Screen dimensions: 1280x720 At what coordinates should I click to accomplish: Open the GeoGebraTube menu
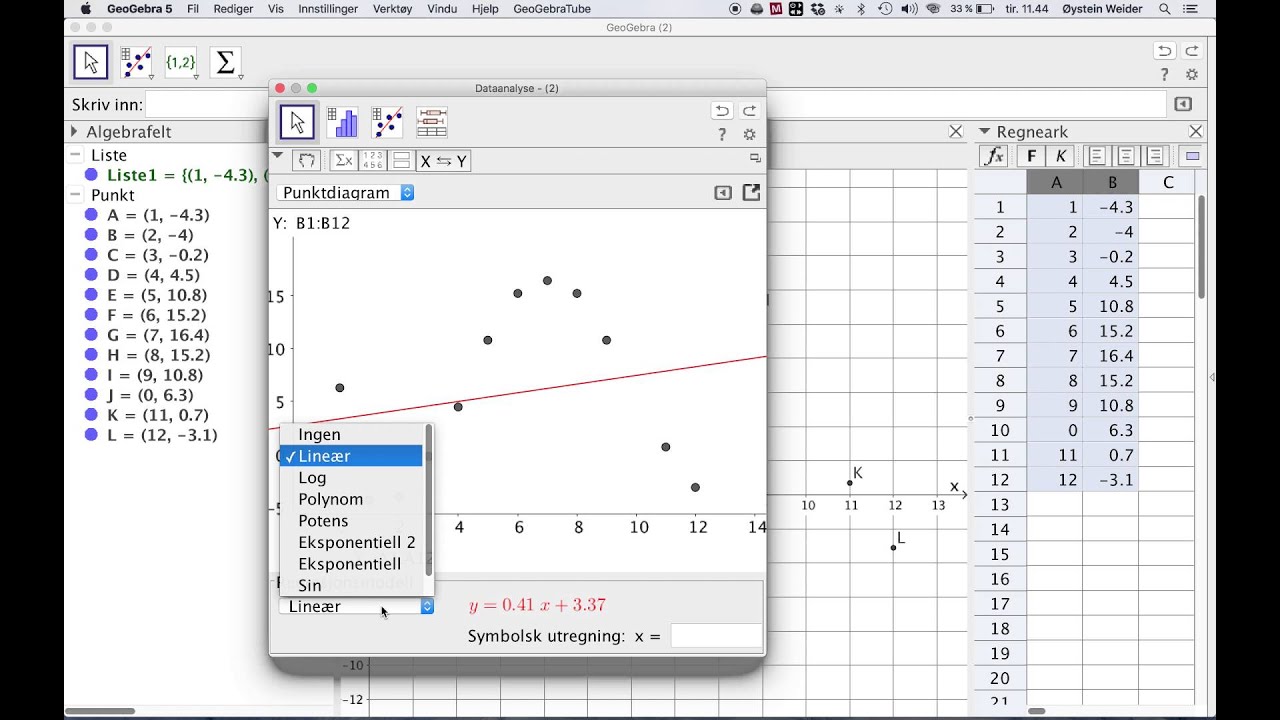point(552,9)
